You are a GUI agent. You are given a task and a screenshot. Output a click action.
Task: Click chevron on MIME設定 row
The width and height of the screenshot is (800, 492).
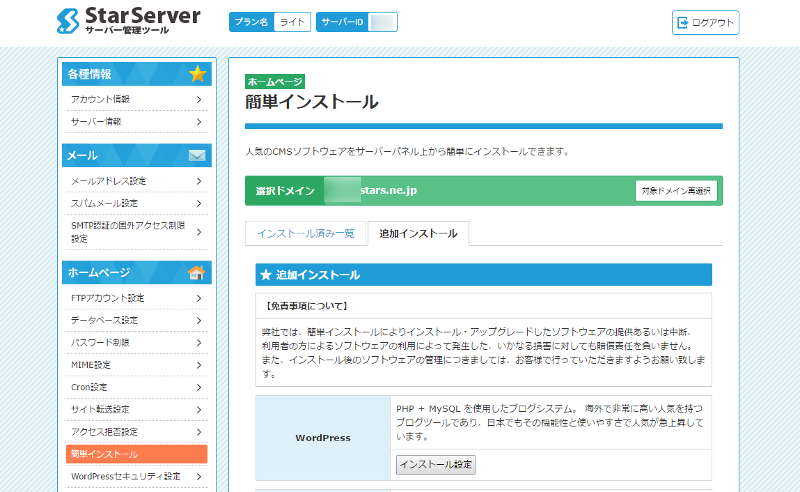(199, 365)
